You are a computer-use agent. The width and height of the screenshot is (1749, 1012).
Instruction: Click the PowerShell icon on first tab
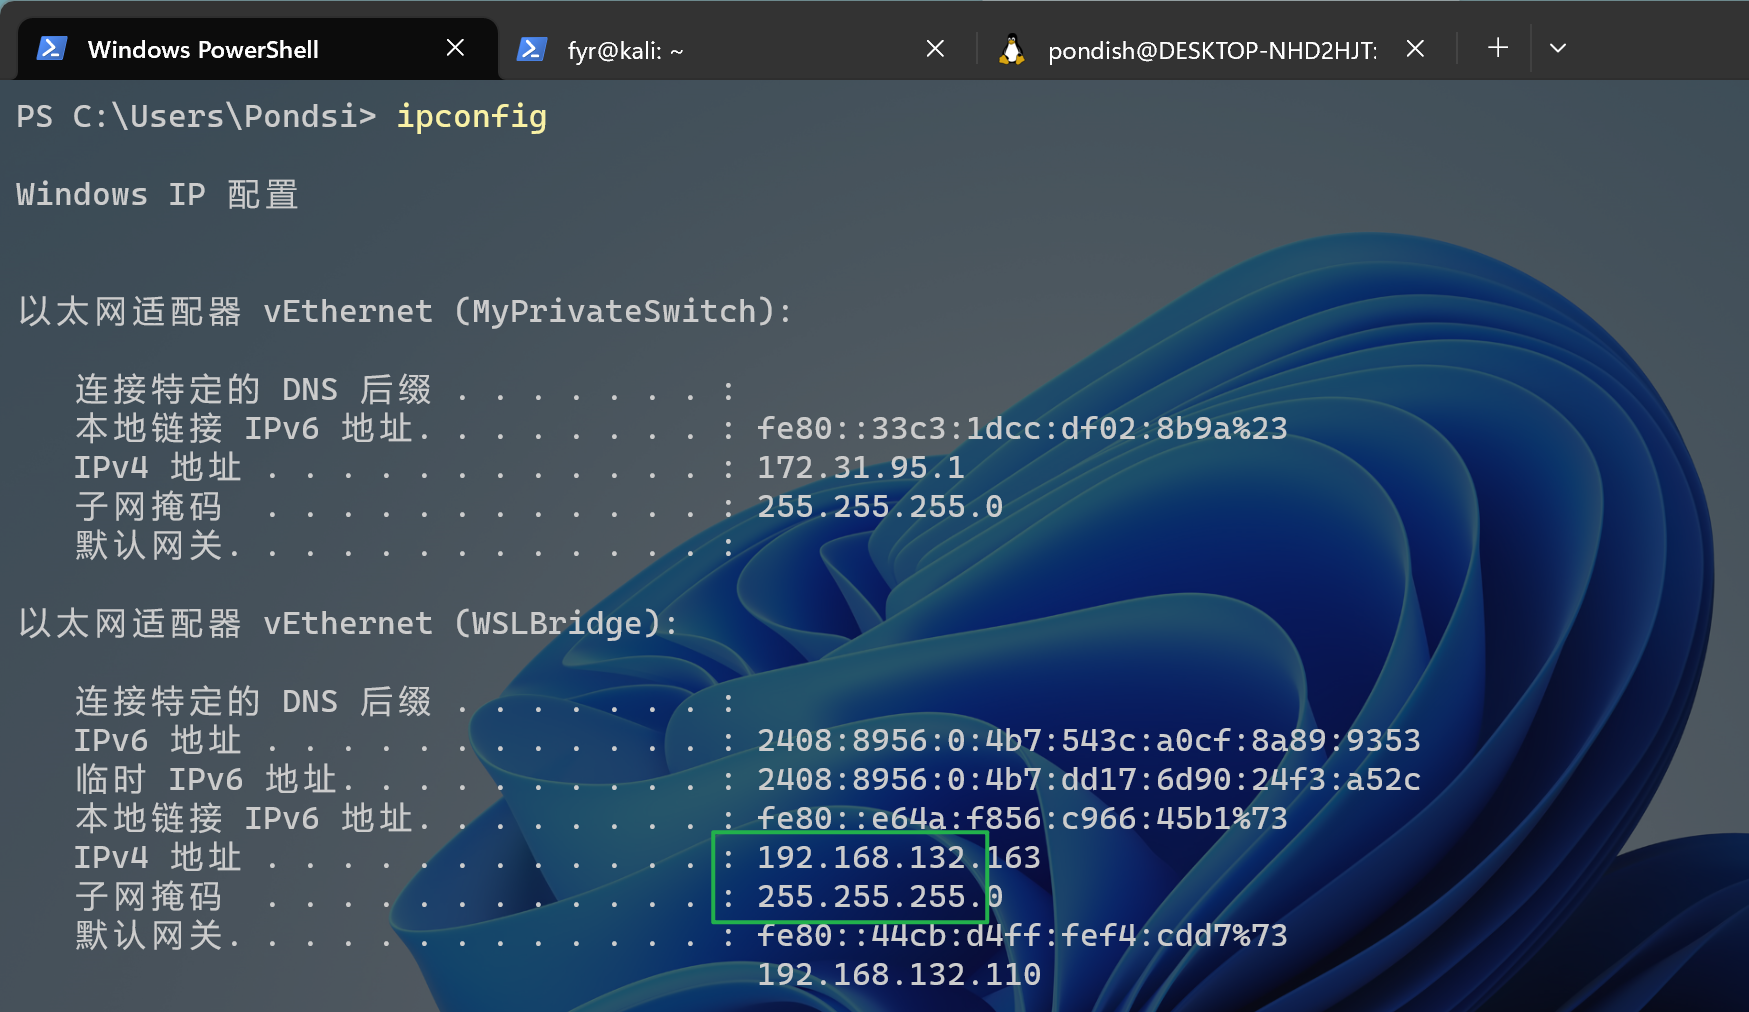pos(52,48)
